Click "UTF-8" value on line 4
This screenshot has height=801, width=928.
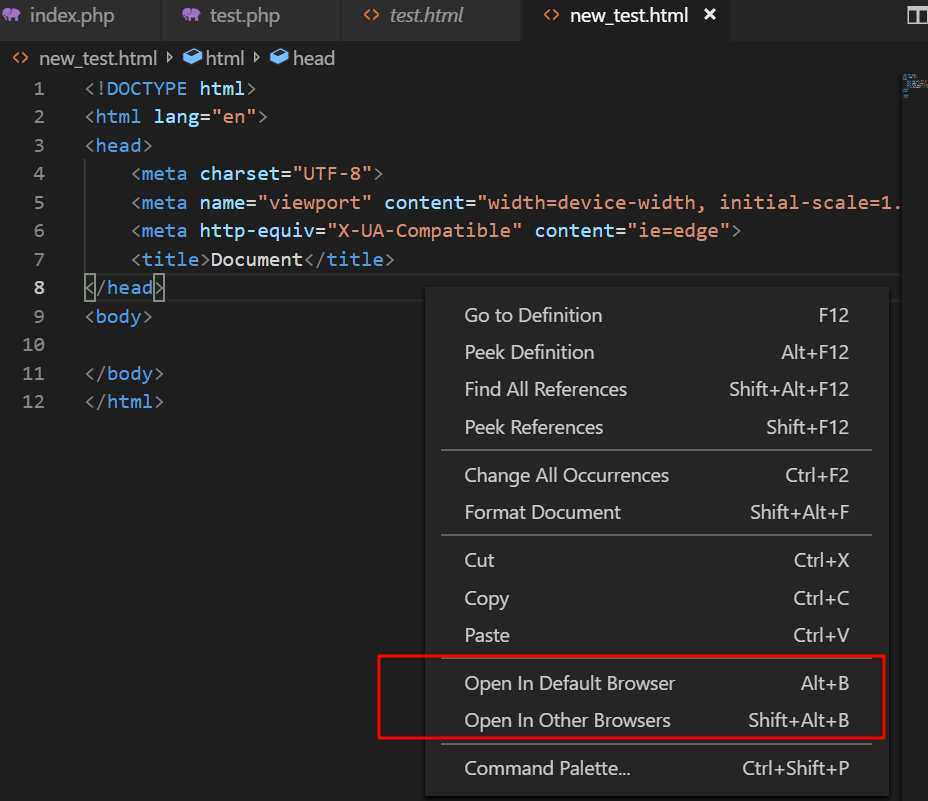(x=332, y=174)
